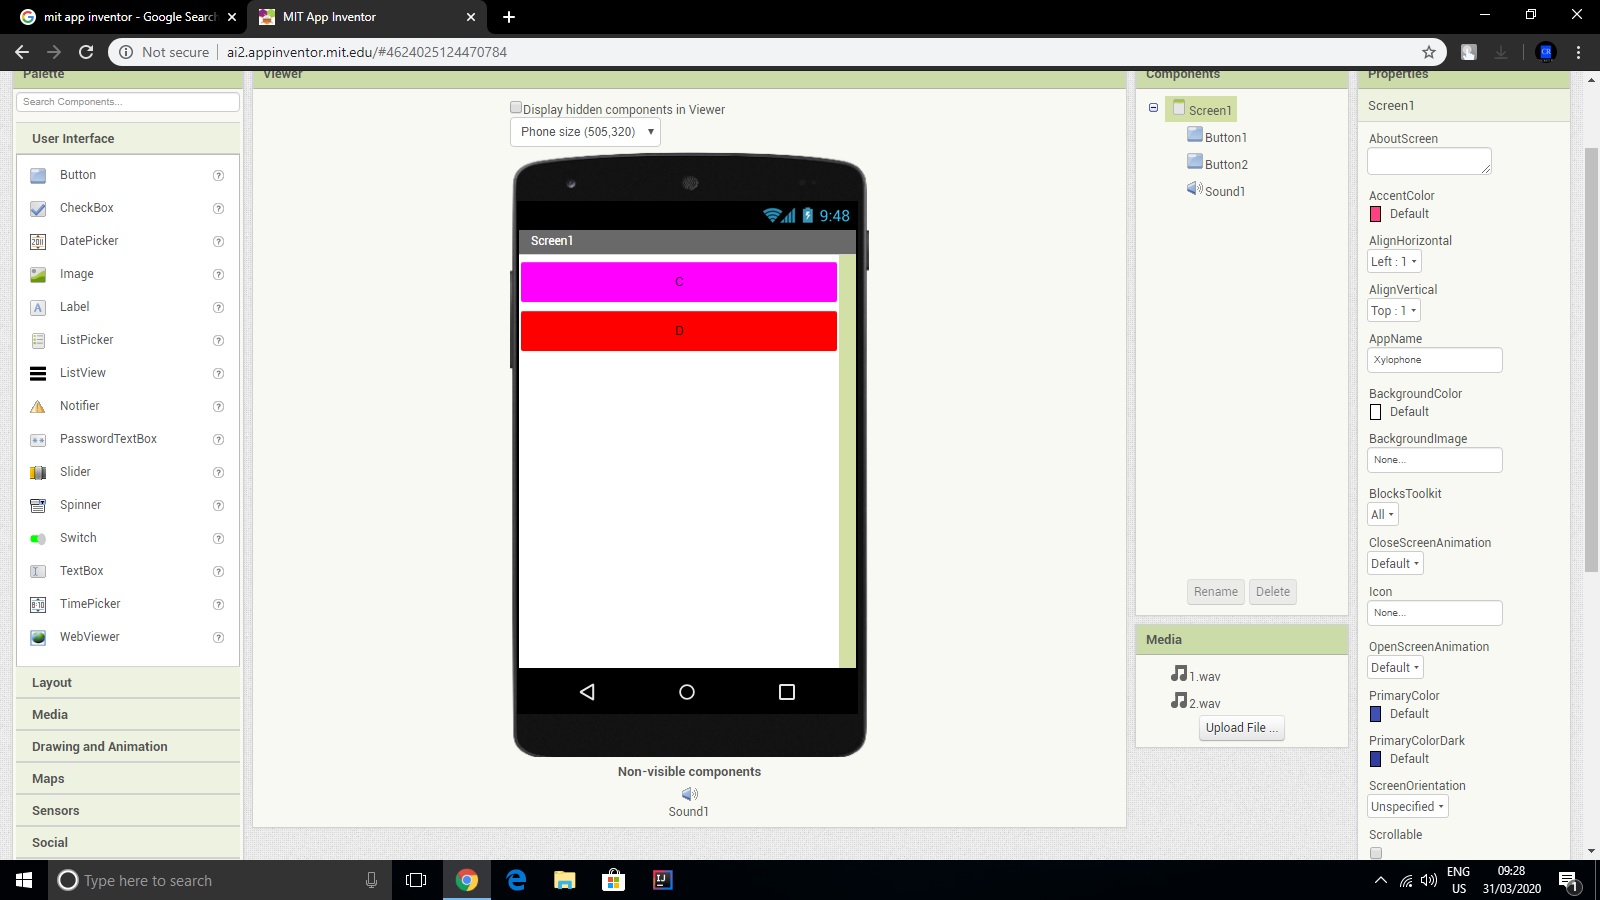Image resolution: width=1600 pixels, height=900 pixels.
Task: Open the AccentColor color swatch
Action: 1375,214
